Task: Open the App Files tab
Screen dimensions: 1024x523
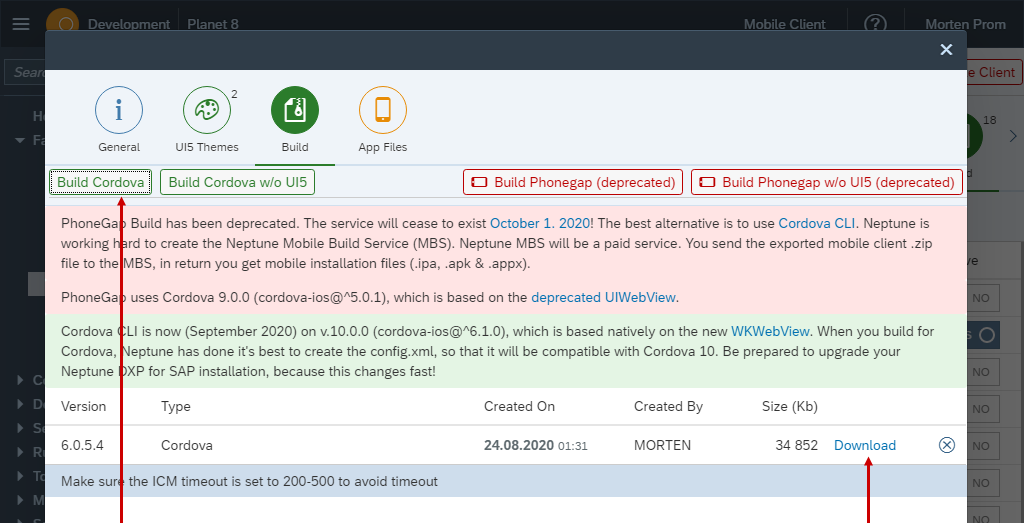Action: click(x=383, y=120)
